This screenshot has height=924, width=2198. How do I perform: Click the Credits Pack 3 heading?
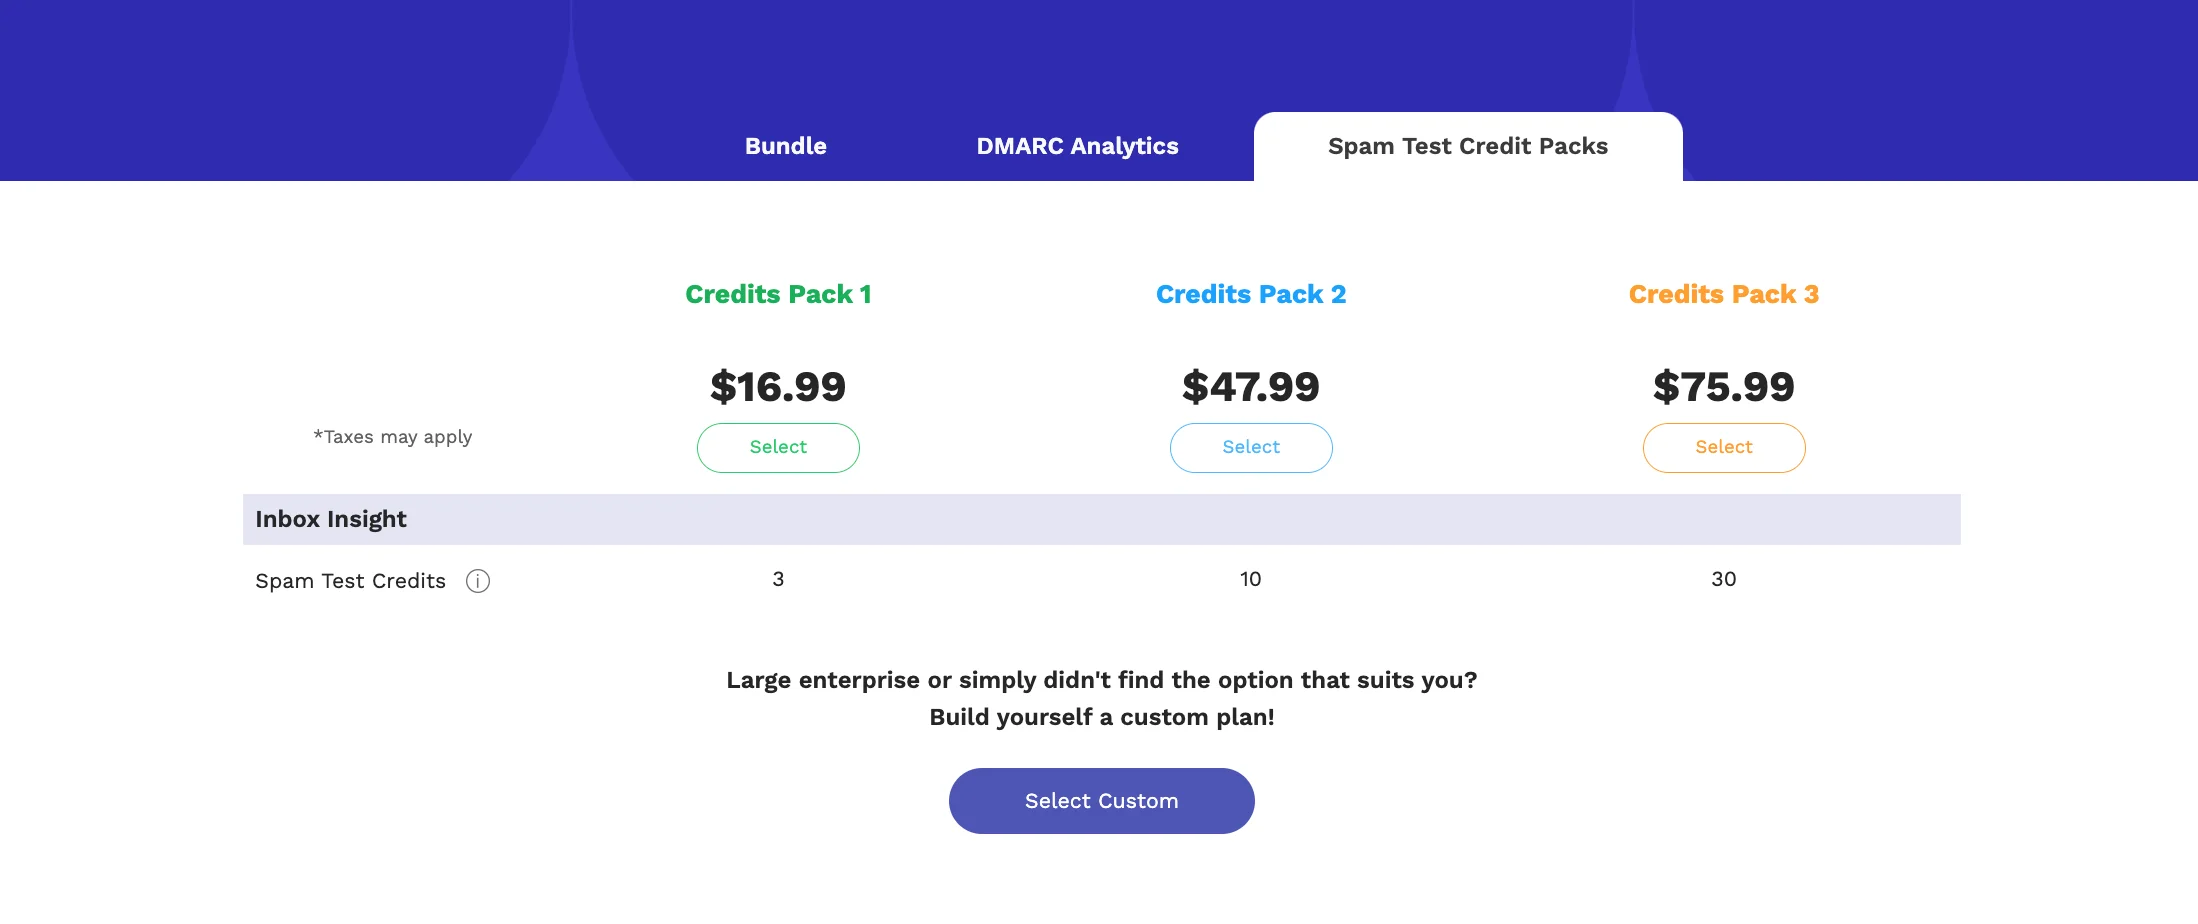coord(1724,294)
